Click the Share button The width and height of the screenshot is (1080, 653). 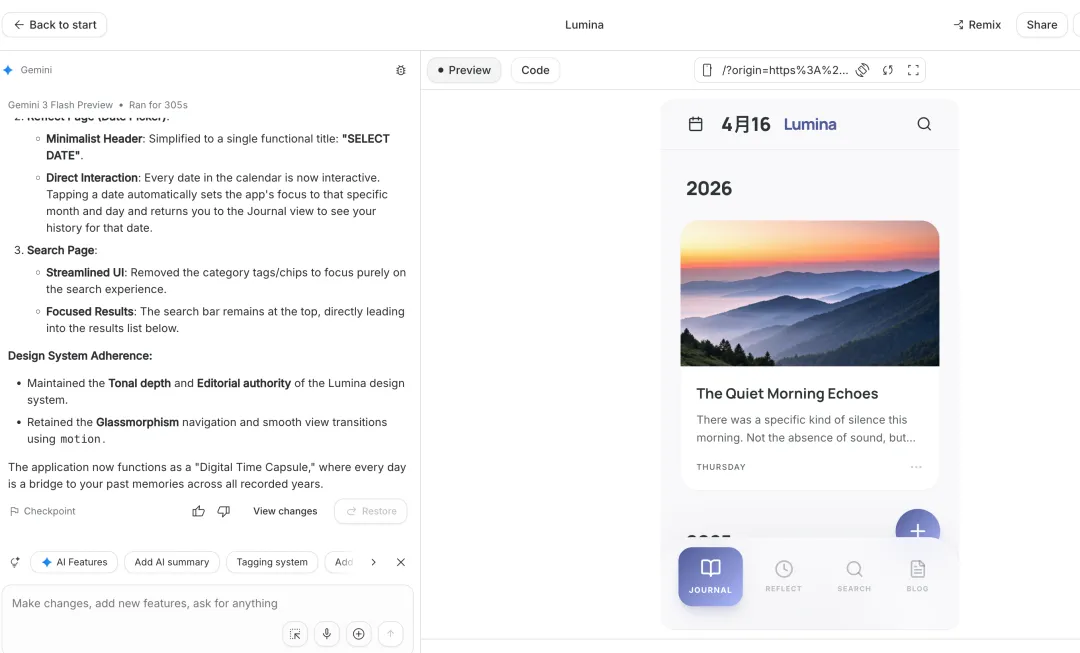pos(1041,25)
